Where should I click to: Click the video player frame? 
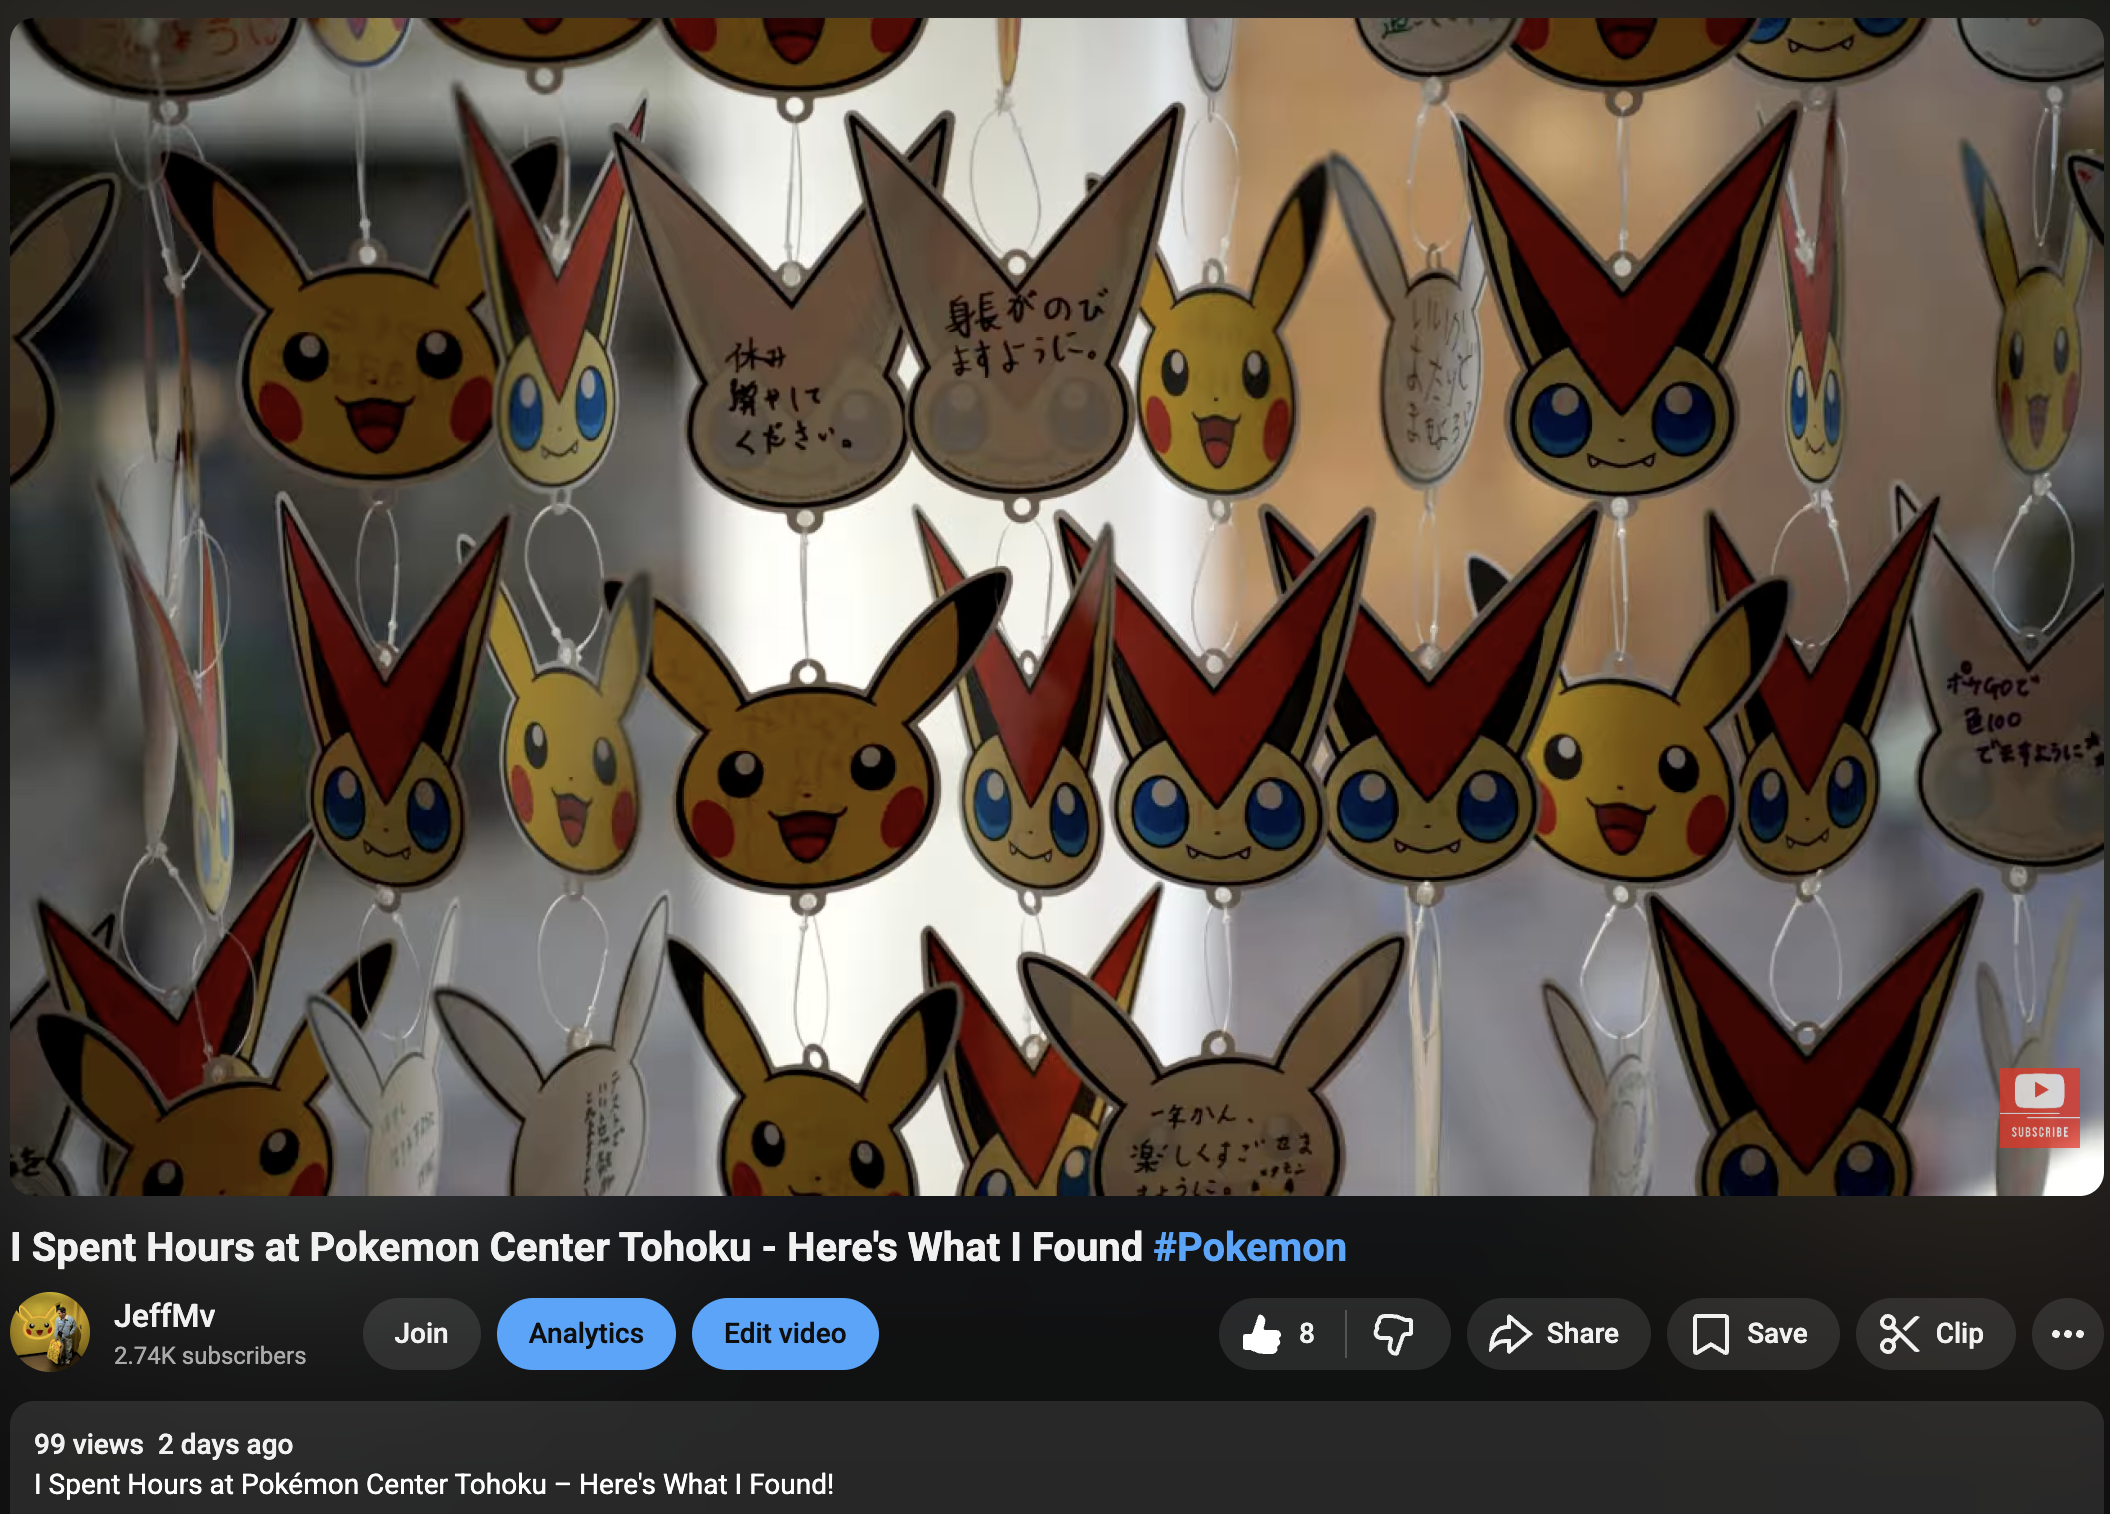[1056, 607]
